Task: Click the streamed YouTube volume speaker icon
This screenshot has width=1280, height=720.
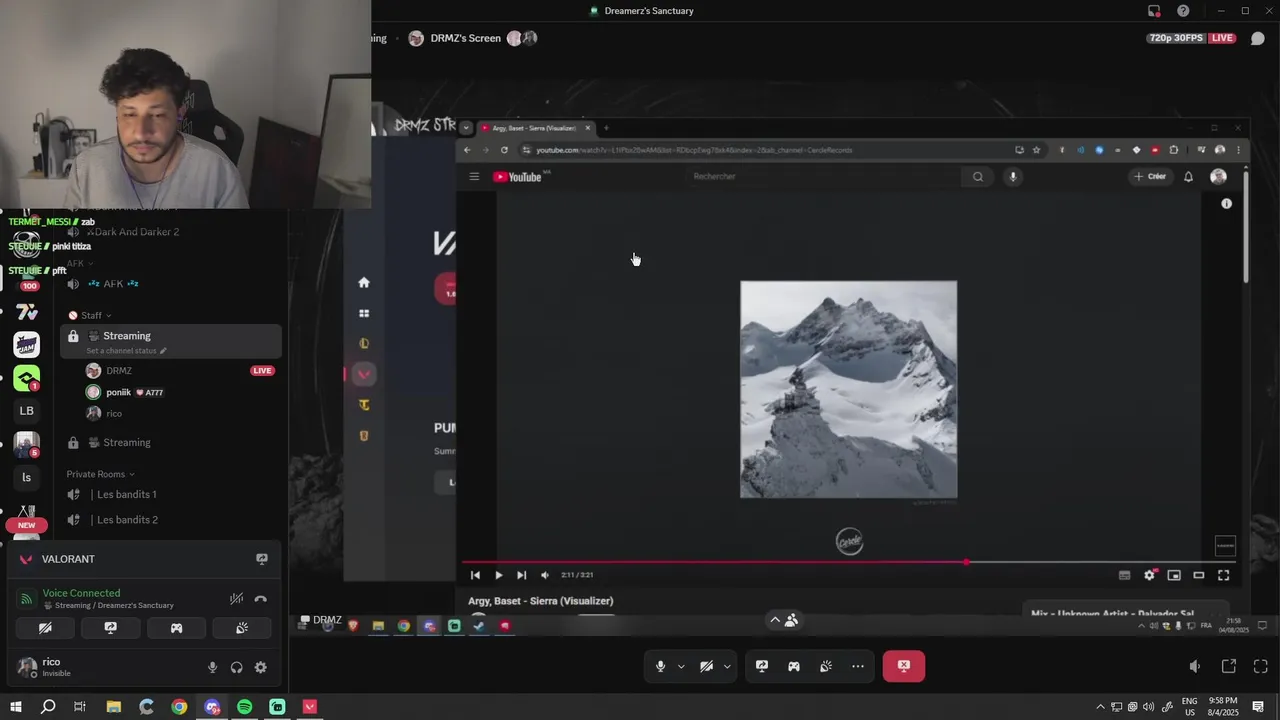Action: click(545, 575)
